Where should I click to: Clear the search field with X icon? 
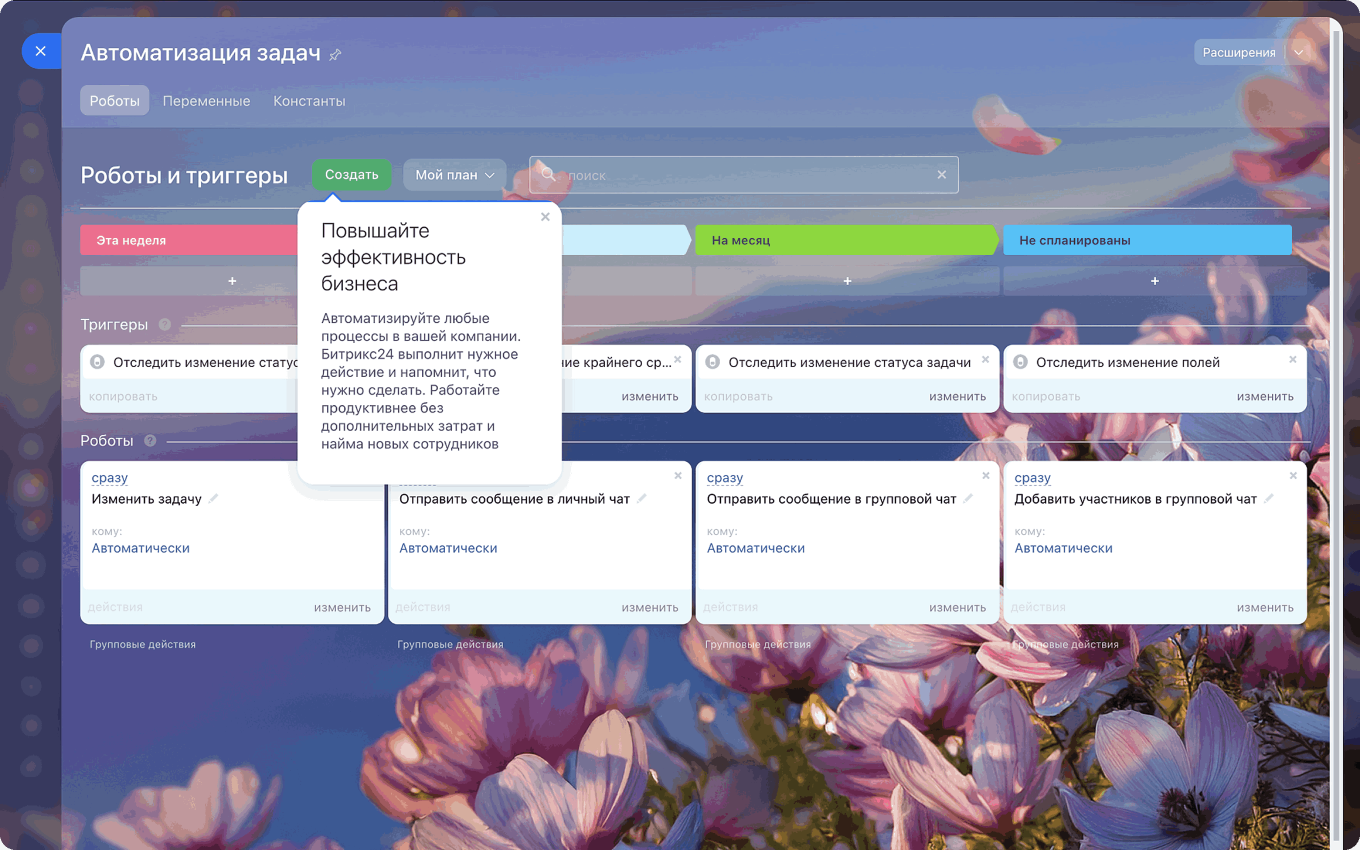pos(941,175)
